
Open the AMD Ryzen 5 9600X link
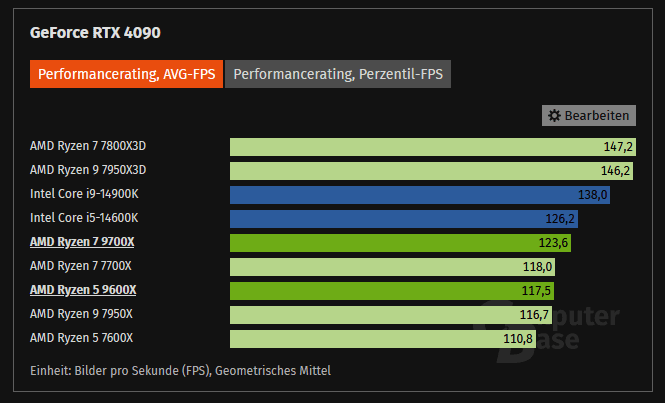pos(82,290)
